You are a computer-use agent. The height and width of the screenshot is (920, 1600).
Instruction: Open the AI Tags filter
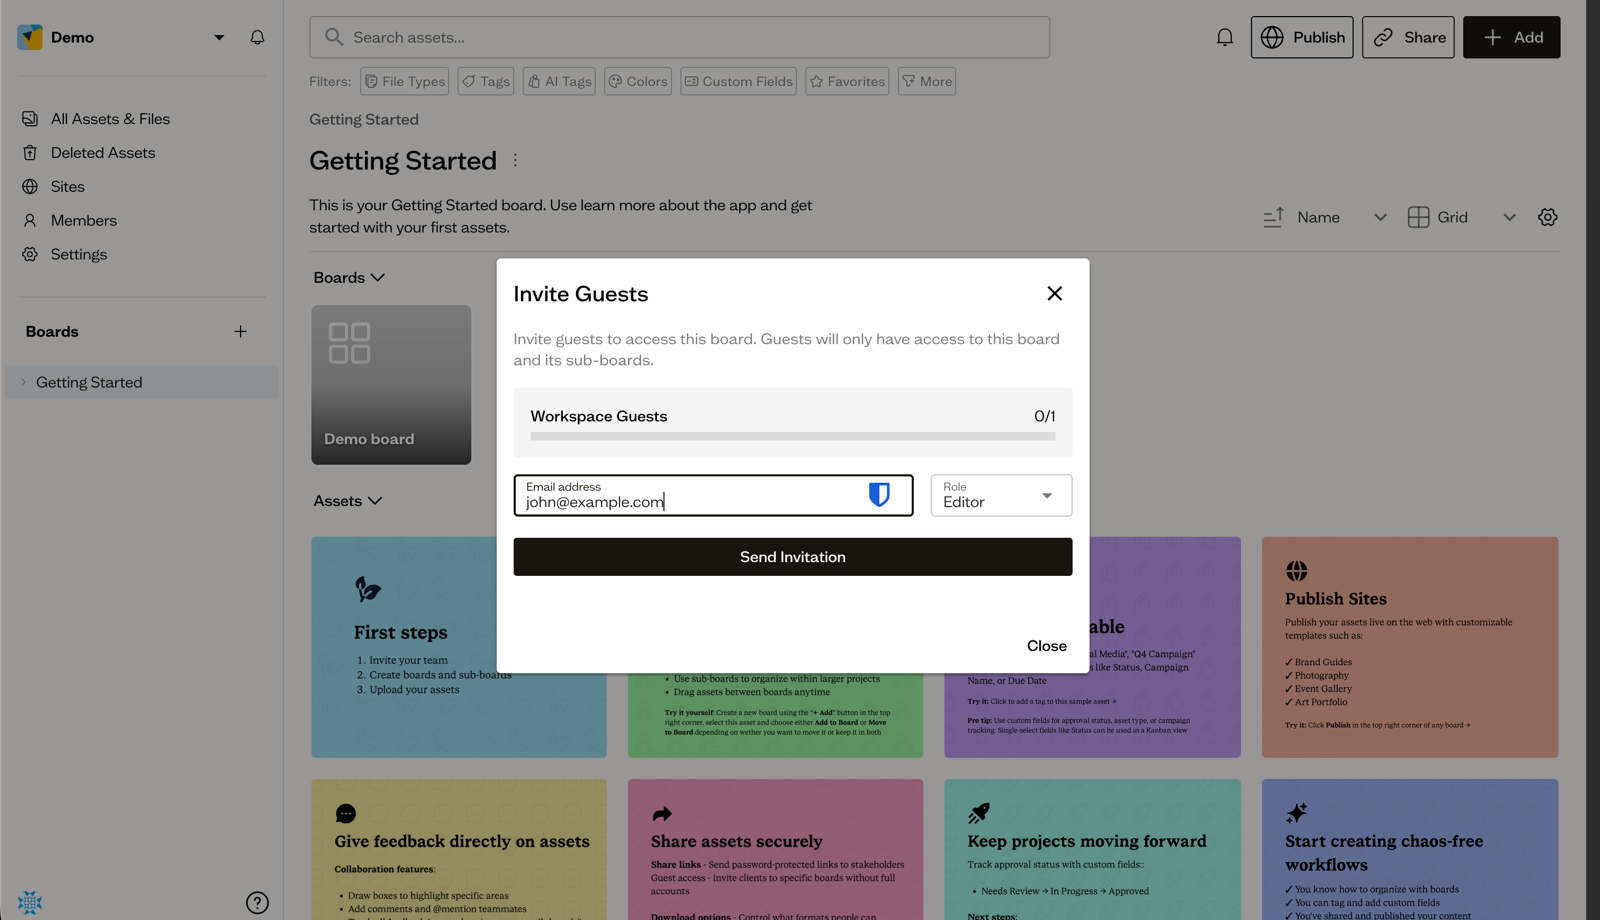click(x=559, y=81)
